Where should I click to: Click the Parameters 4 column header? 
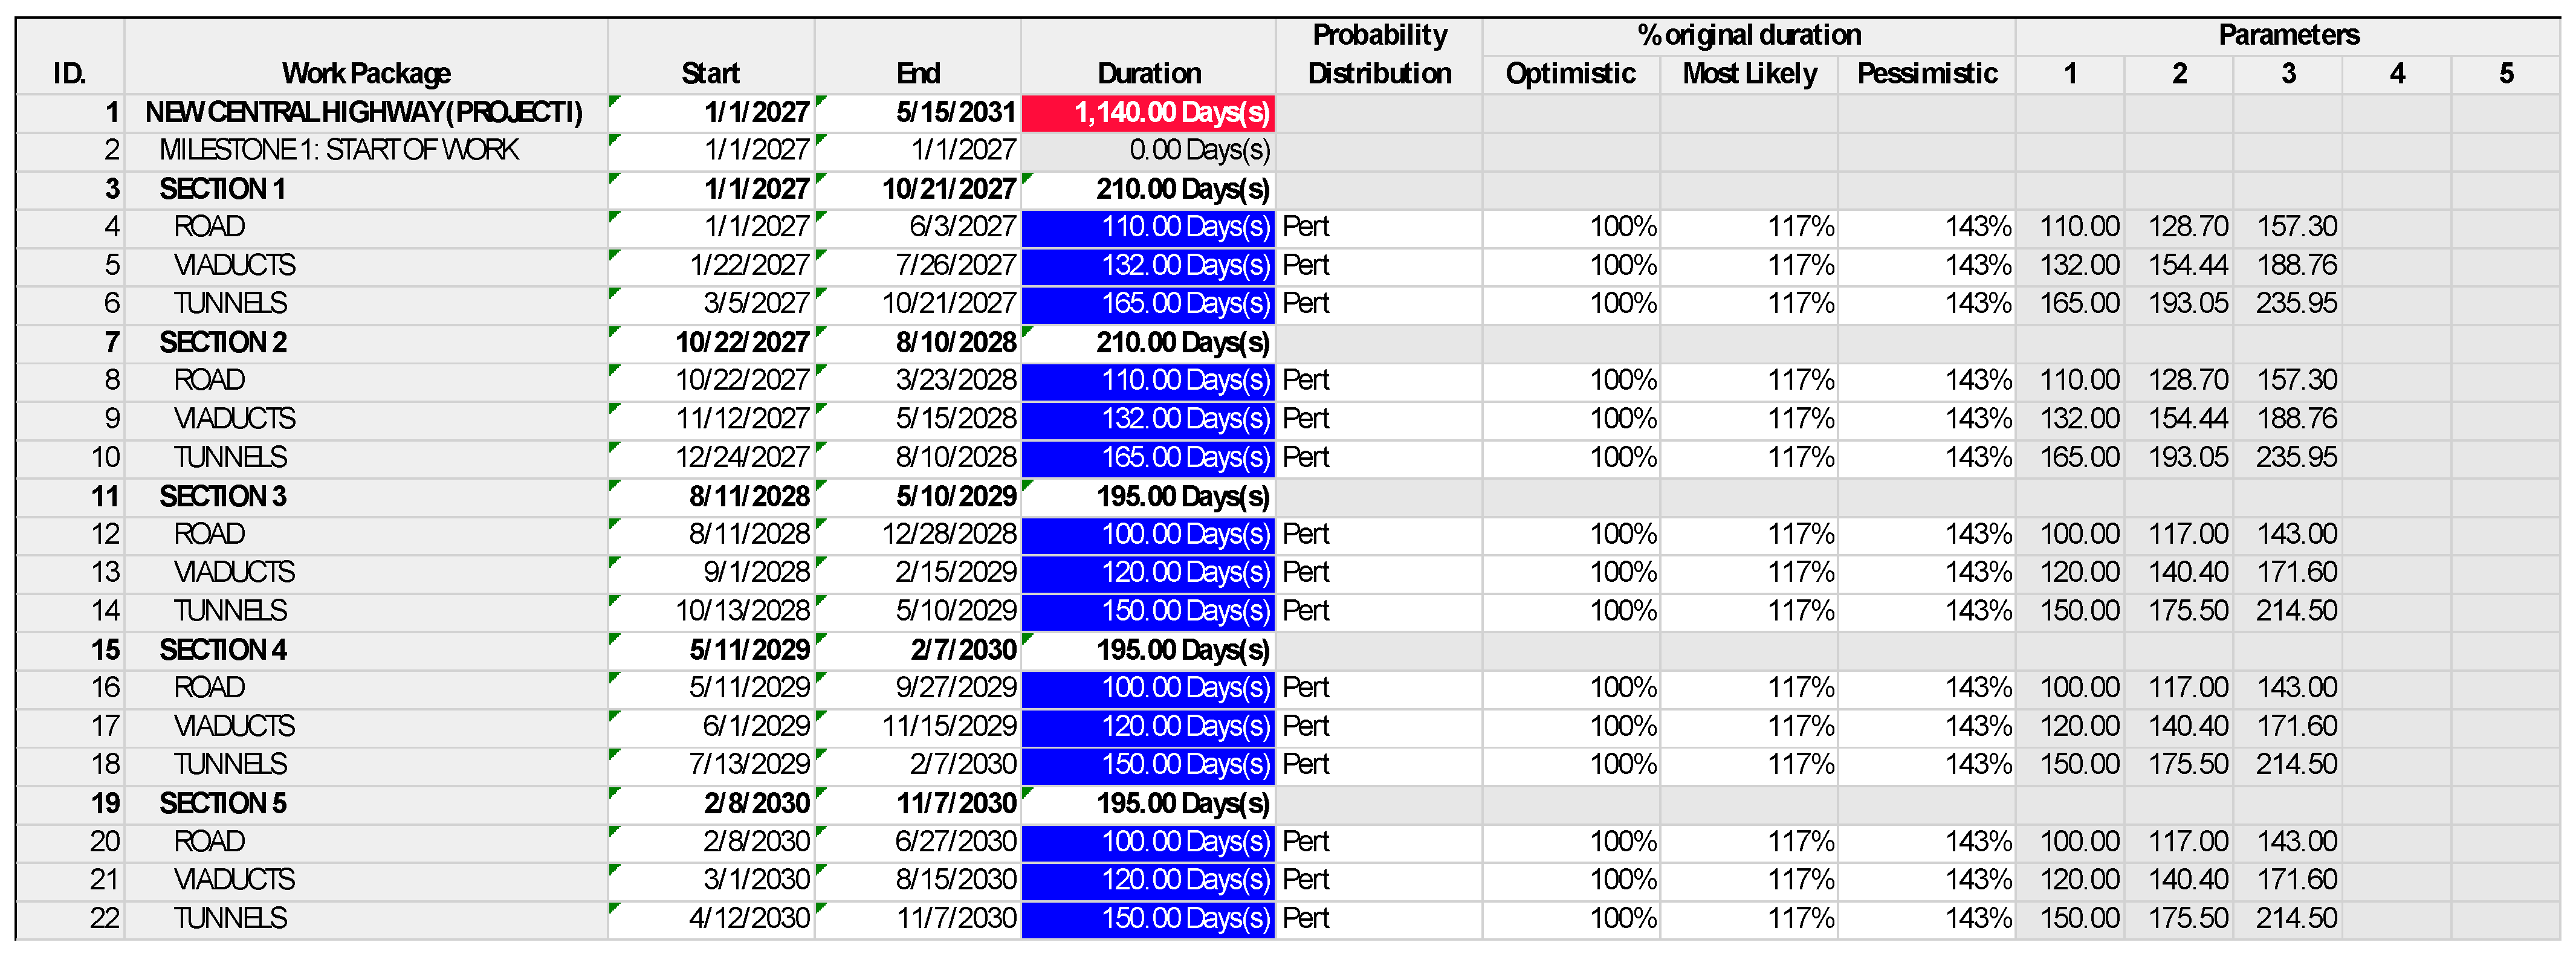tap(2396, 73)
